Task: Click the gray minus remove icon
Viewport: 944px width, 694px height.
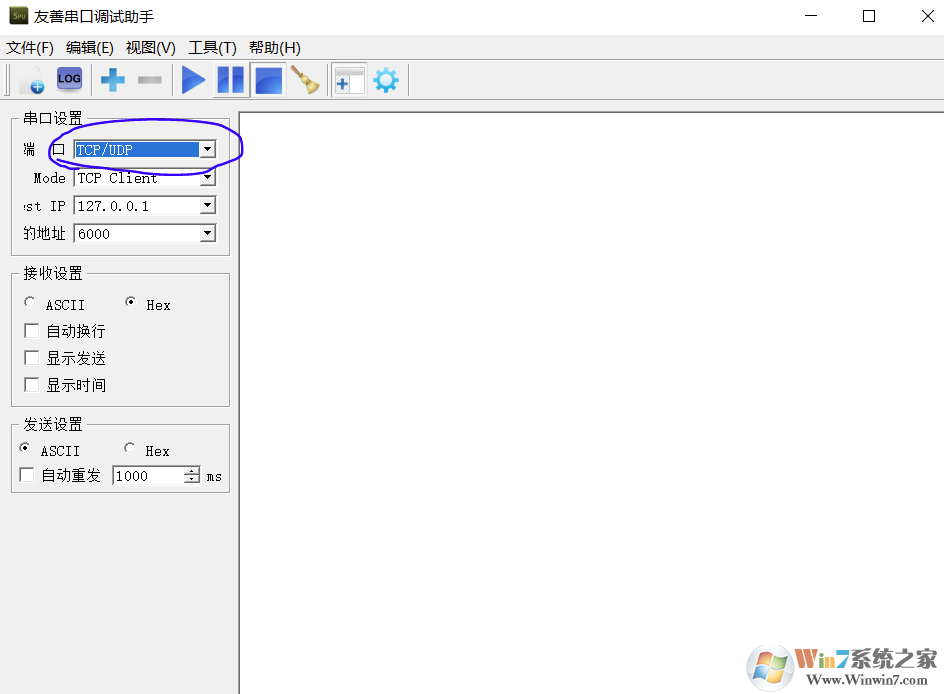Action: click(x=149, y=80)
